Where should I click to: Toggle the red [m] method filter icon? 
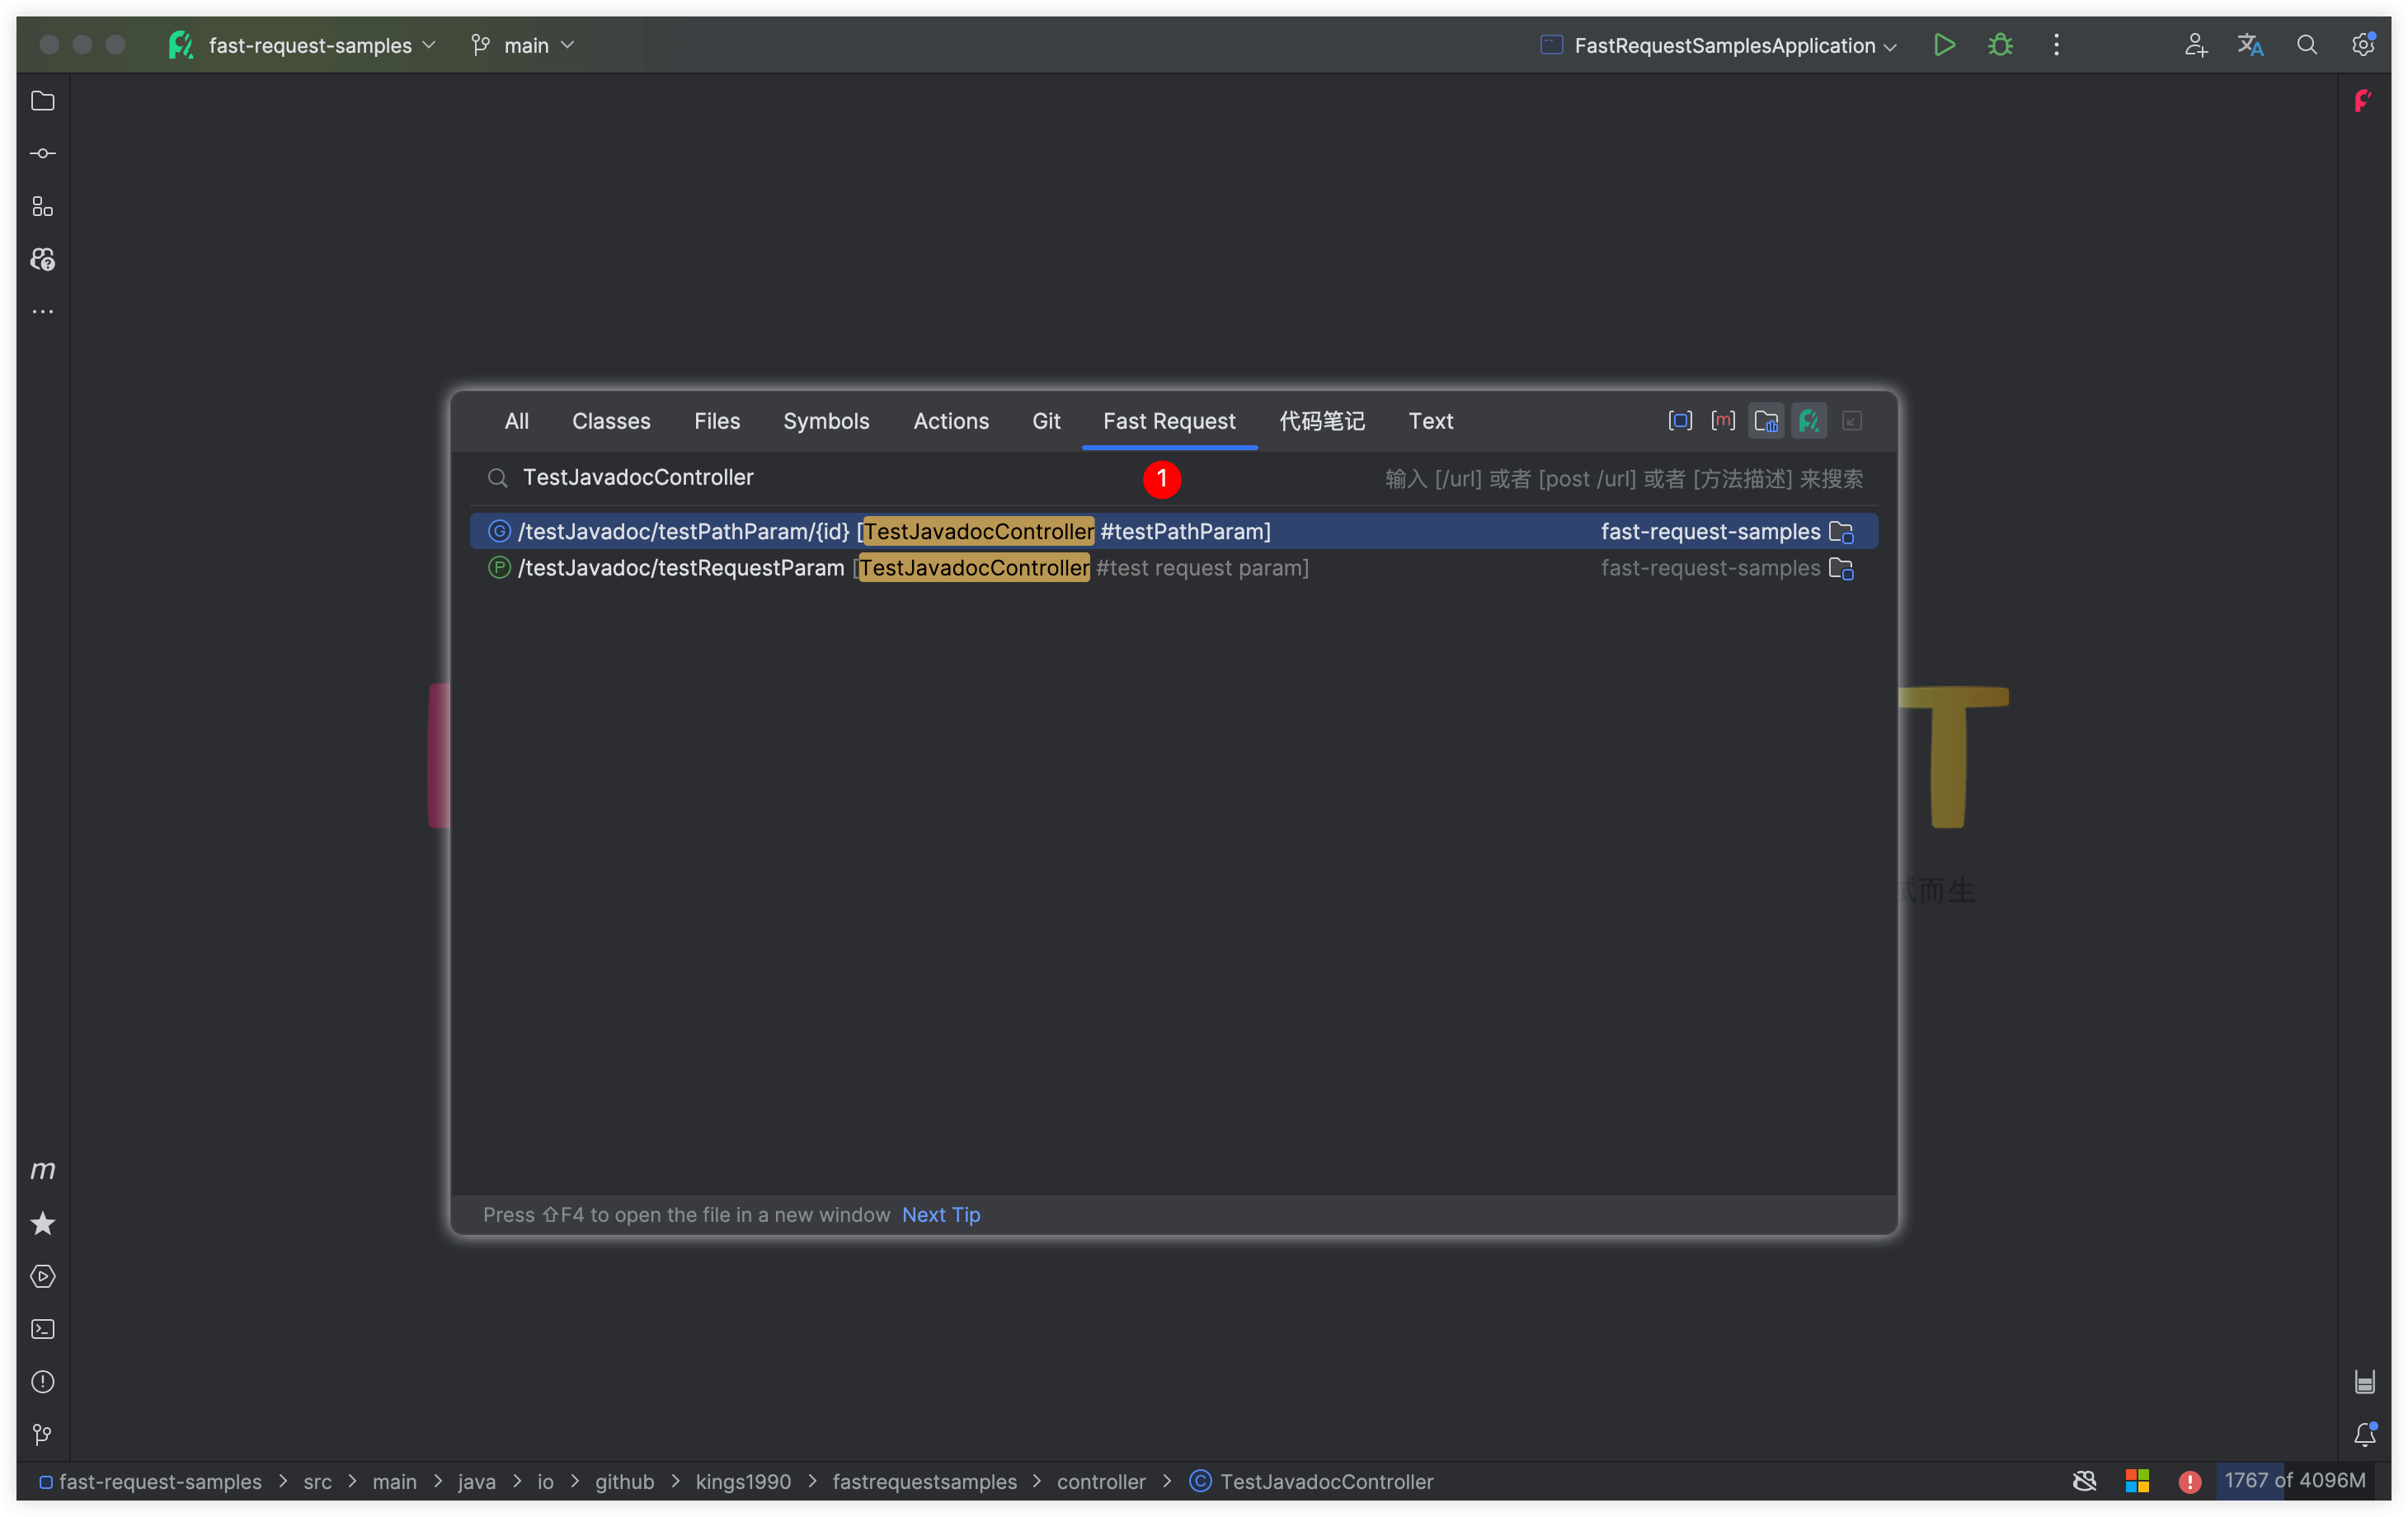point(1723,421)
